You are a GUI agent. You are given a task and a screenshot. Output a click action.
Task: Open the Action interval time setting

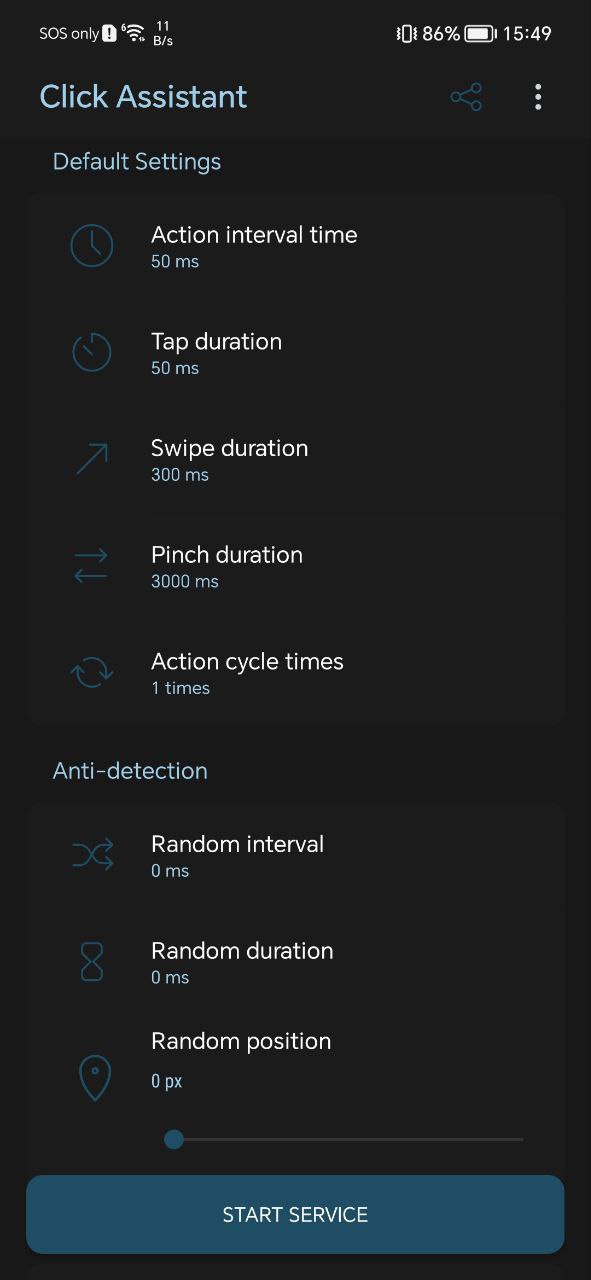[295, 246]
